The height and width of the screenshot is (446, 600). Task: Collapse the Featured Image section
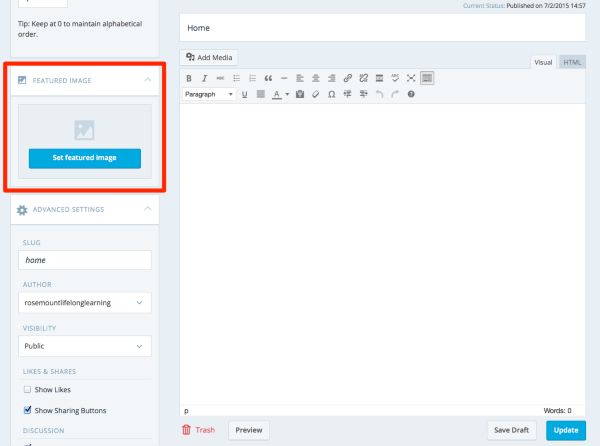click(148, 80)
